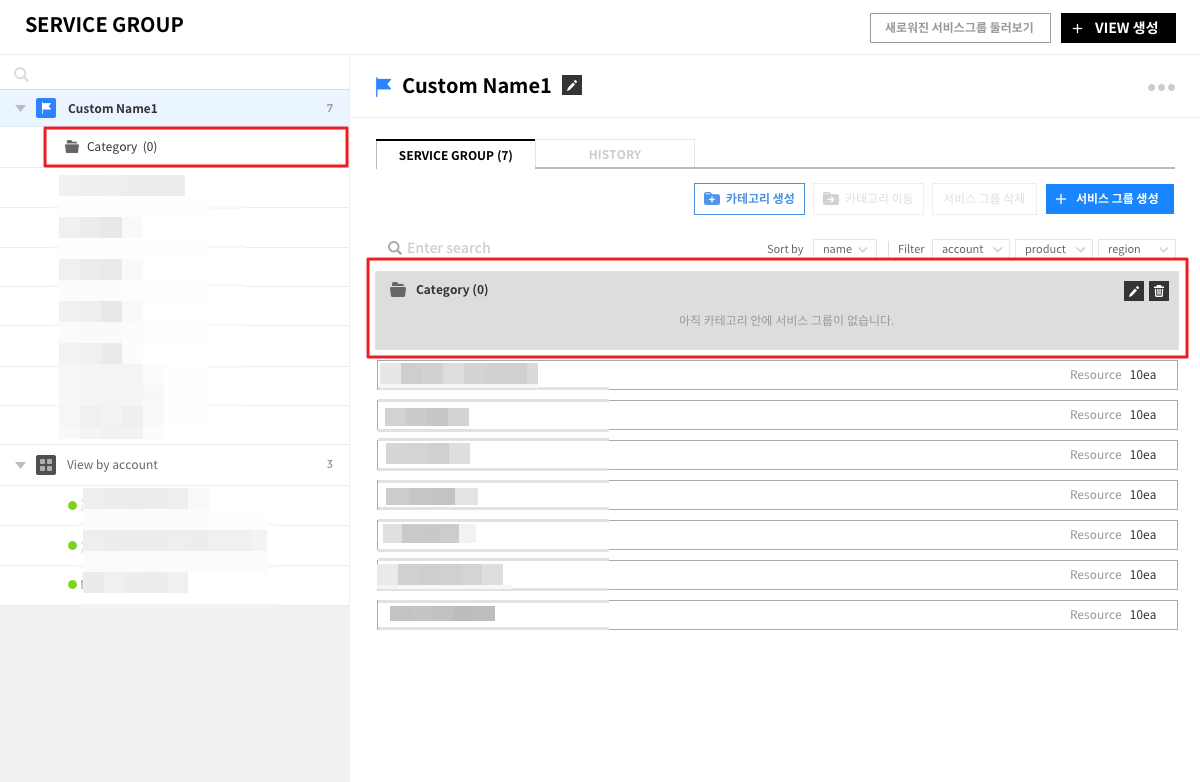Delete Category using the trash icon
The width and height of the screenshot is (1200, 782).
(x=1159, y=291)
